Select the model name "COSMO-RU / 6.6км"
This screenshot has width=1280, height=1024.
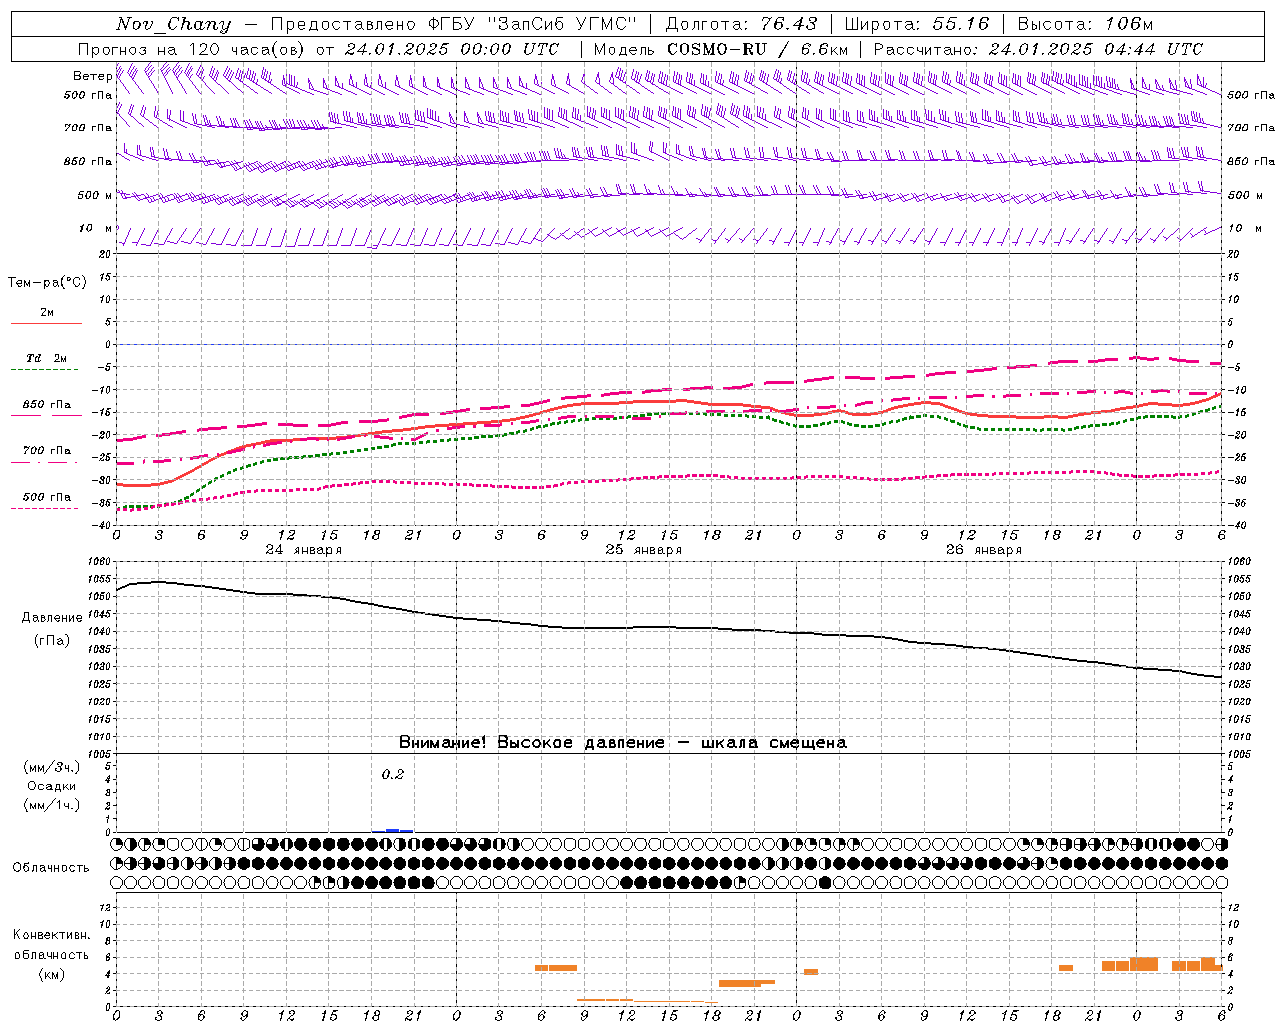(x=757, y=49)
